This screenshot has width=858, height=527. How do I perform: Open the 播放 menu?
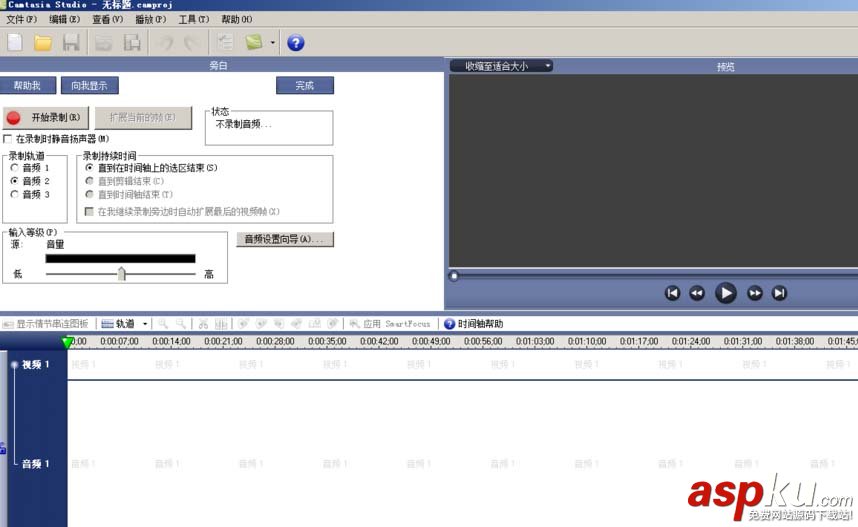pos(150,19)
